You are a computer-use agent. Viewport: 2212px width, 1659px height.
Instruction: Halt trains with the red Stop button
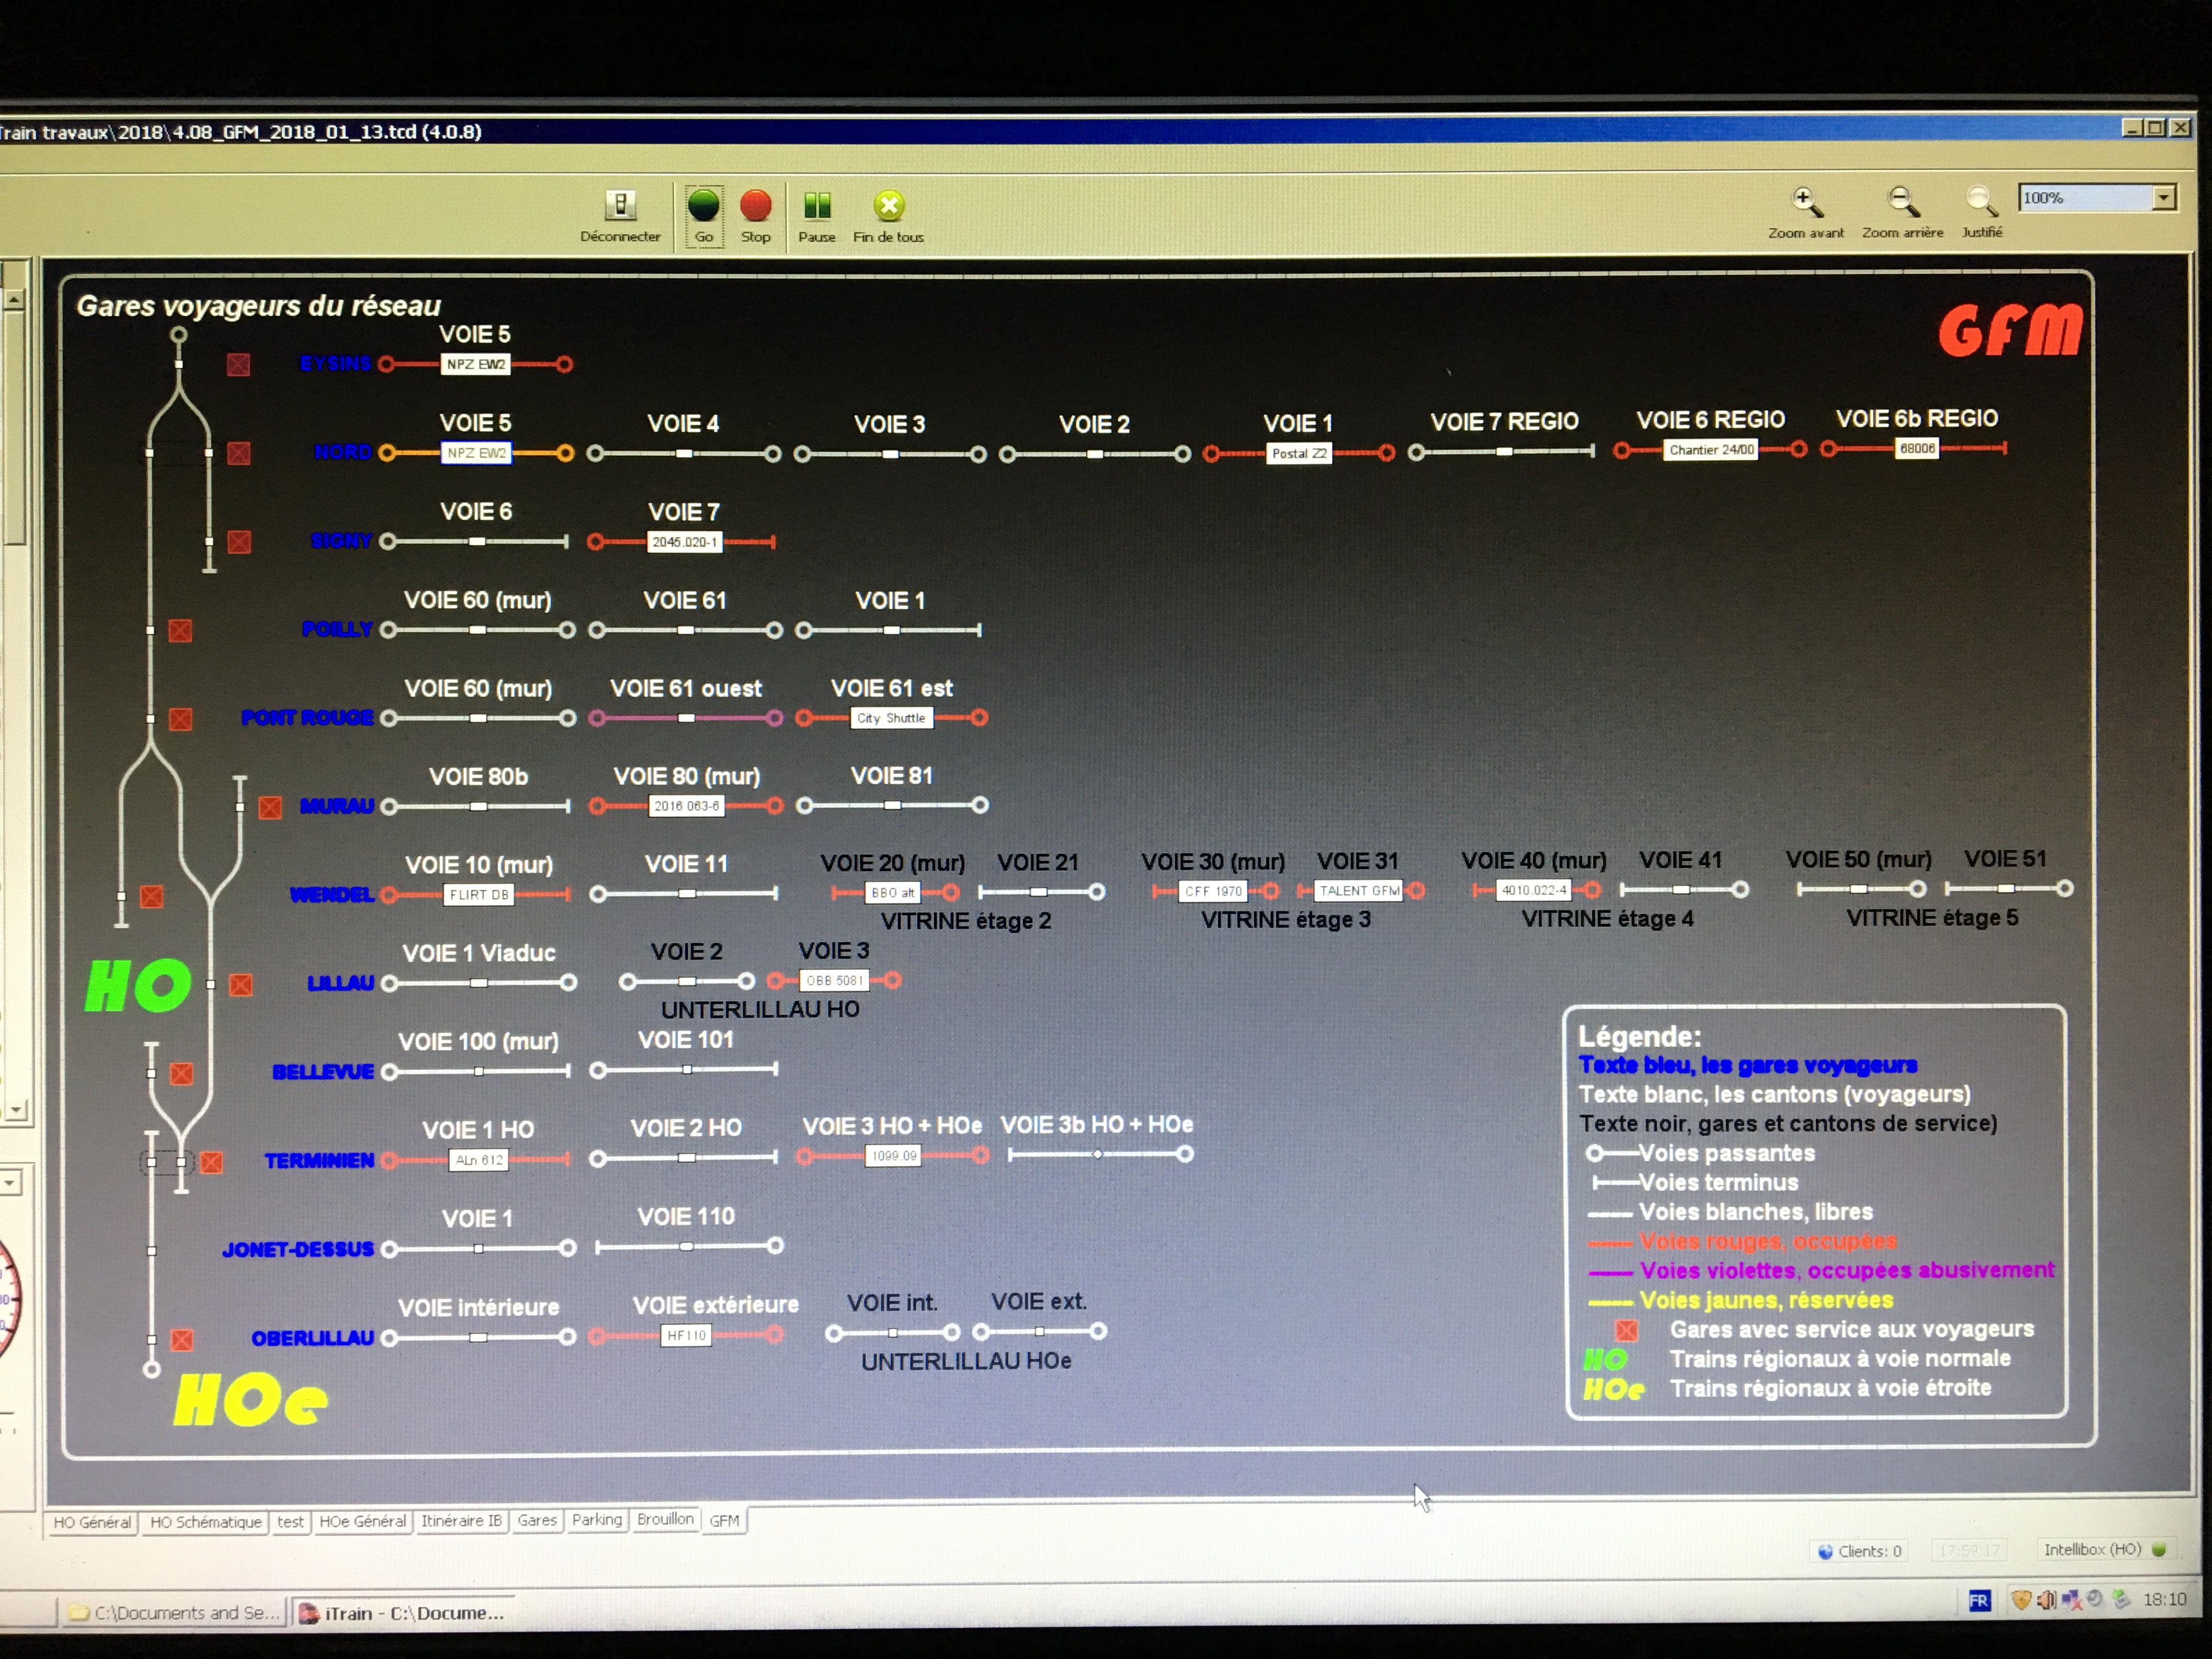[x=756, y=205]
